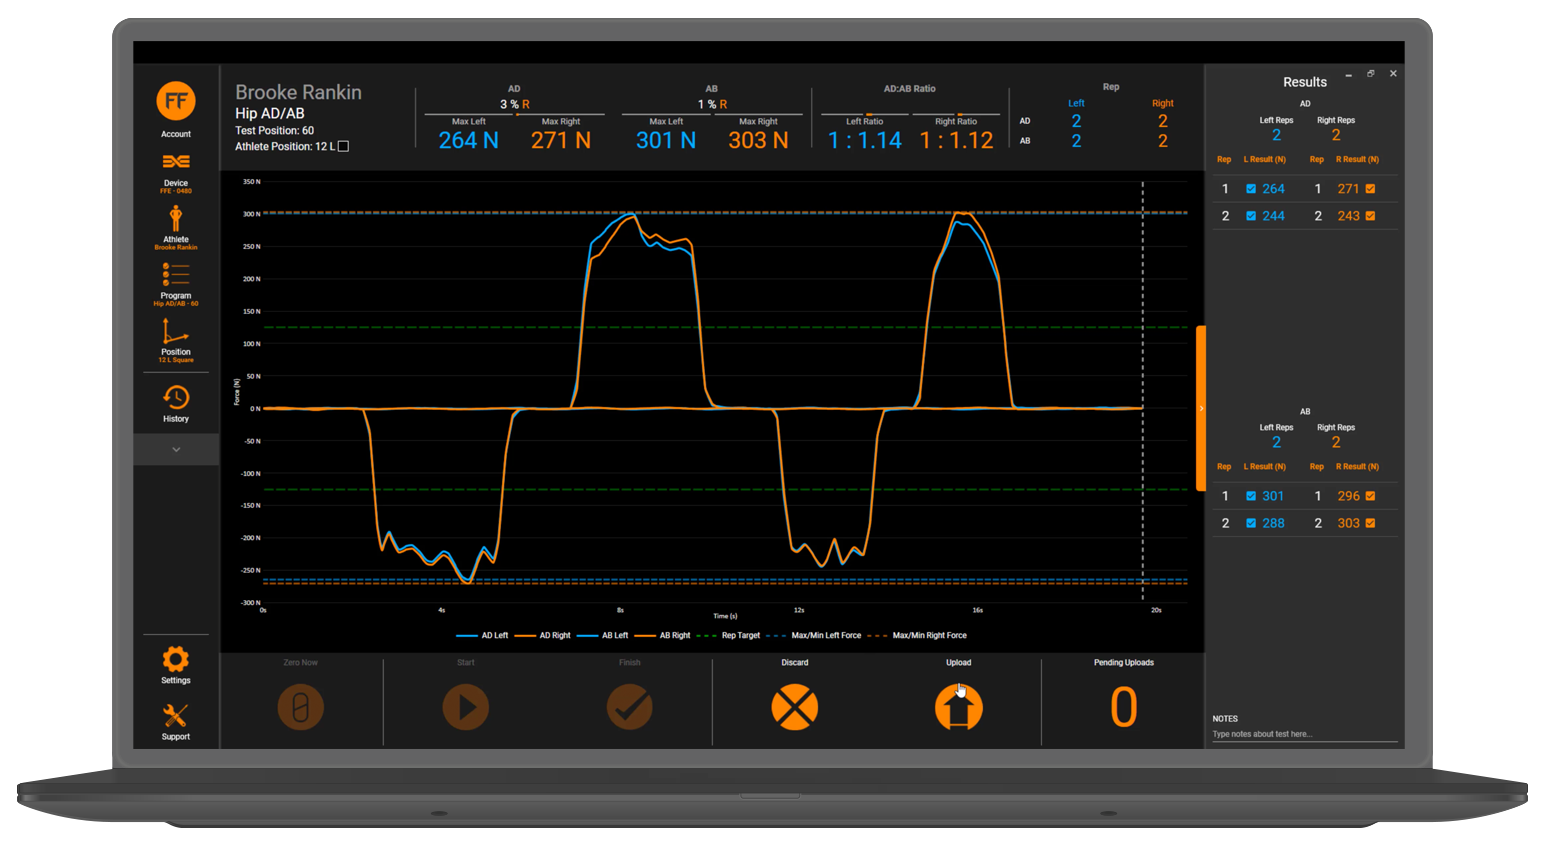Click the AD Max Right value 271 N

(561, 141)
